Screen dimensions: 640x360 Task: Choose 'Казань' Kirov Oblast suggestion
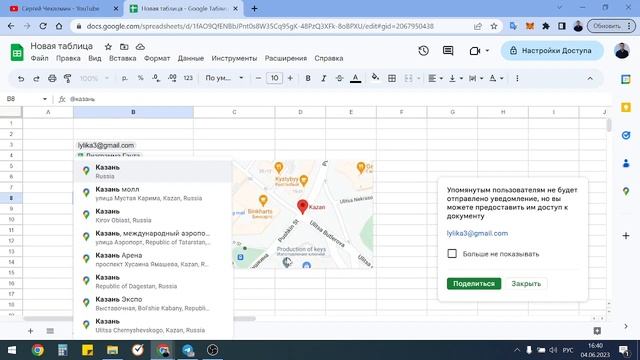click(153, 216)
